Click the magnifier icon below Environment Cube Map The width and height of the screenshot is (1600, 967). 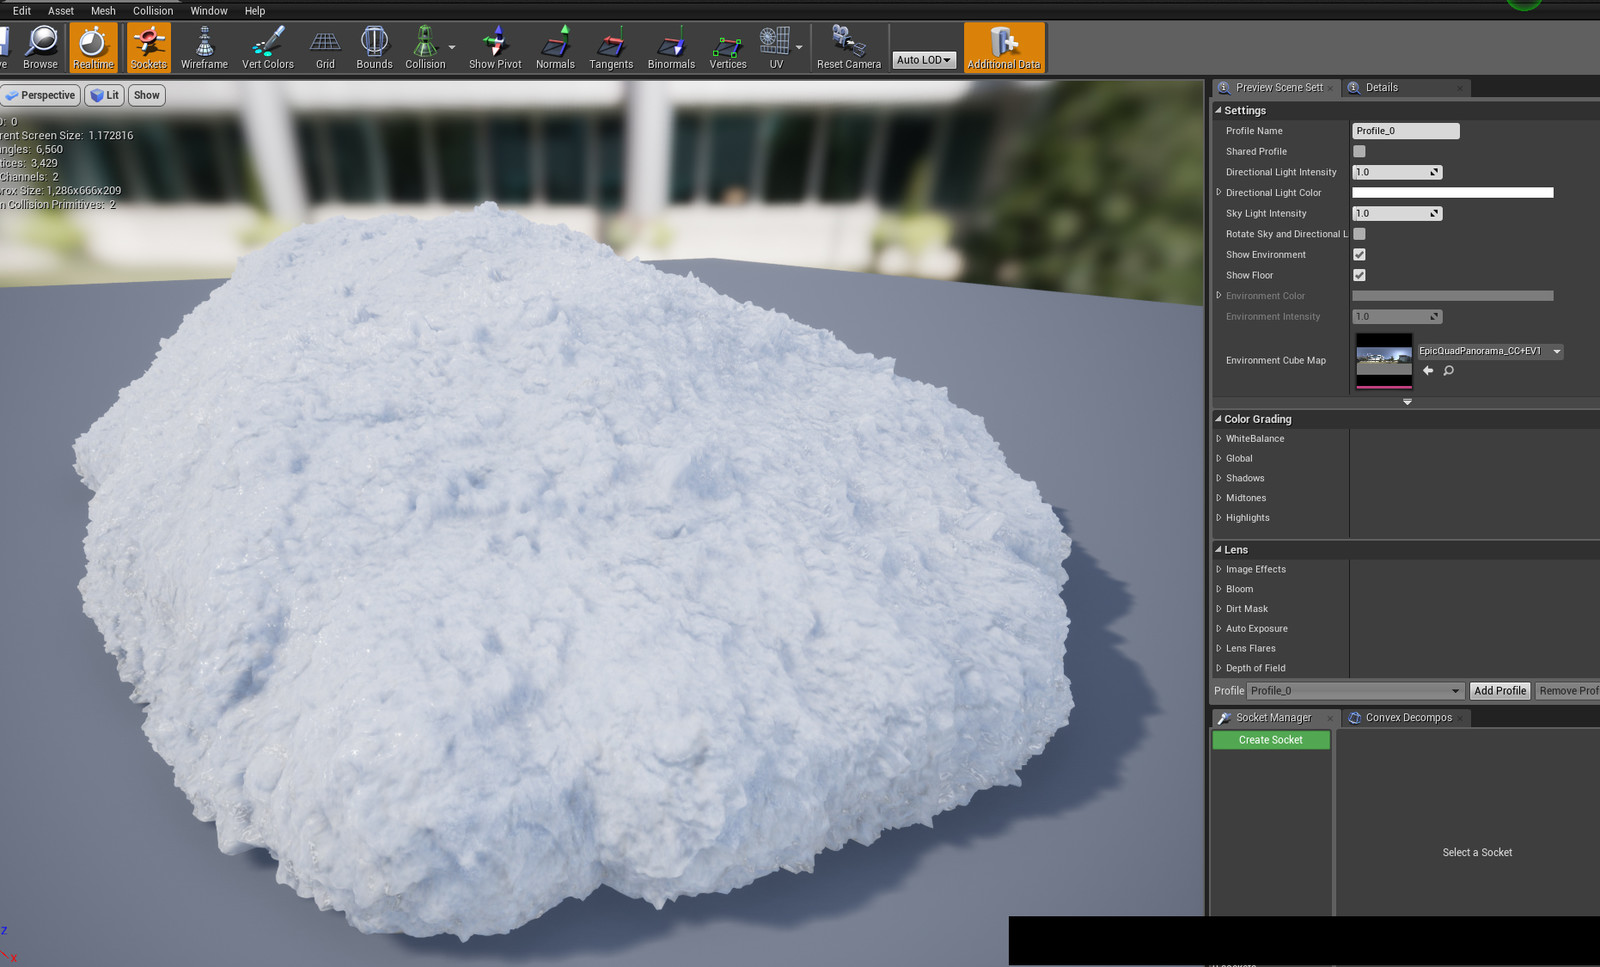1448,370
